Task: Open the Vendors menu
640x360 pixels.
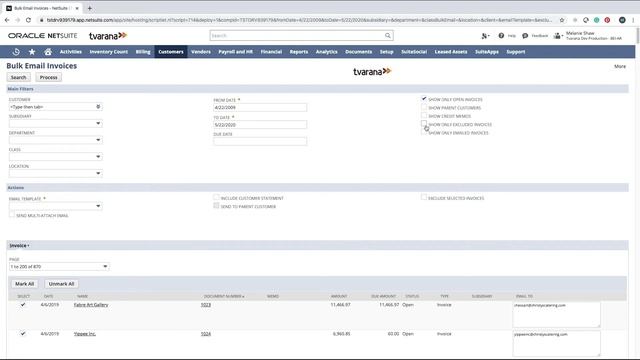Action: [201, 52]
